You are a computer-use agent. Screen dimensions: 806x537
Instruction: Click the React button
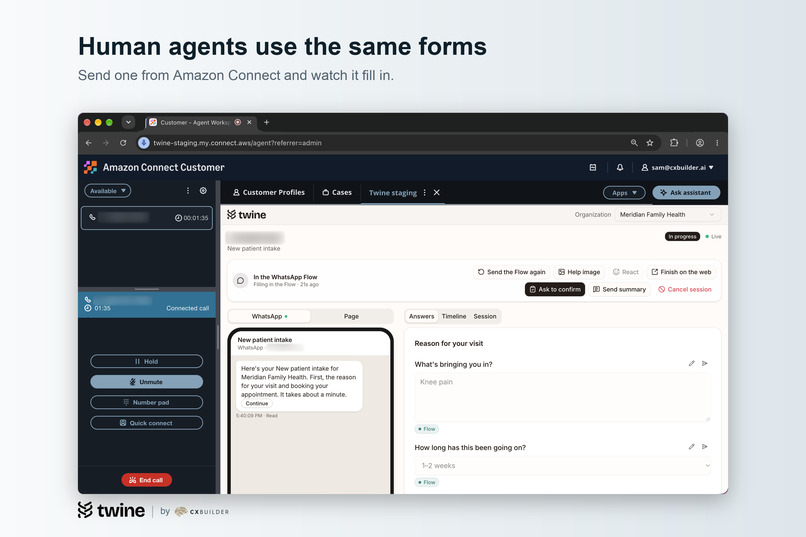click(x=625, y=272)
